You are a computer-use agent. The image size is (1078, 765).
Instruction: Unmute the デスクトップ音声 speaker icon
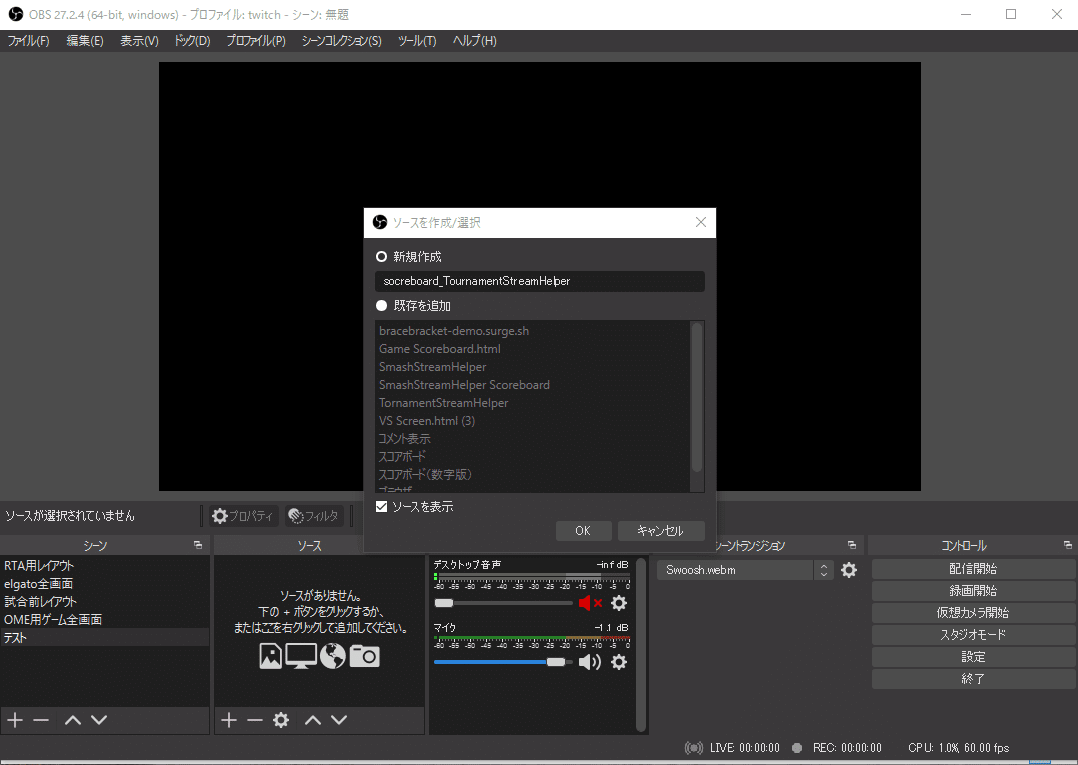590,603
